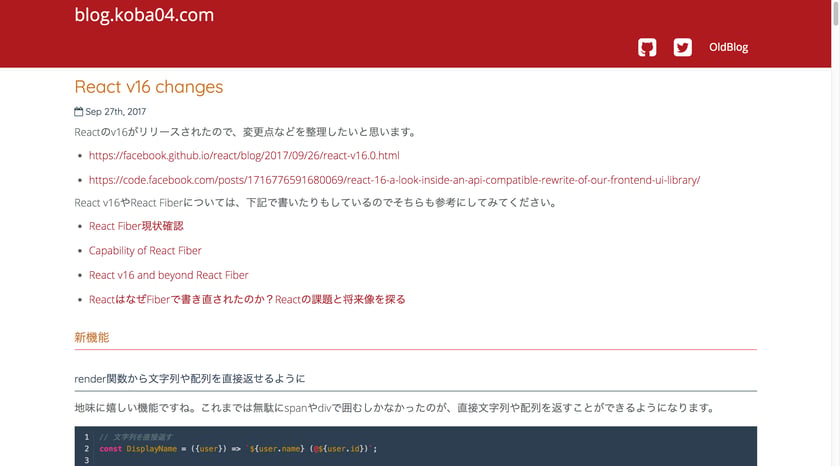This screenshot has height=466, width=840.
Task: Click the intro sentence Reactのv16がリリースされたので
Action: click(246, 132)
